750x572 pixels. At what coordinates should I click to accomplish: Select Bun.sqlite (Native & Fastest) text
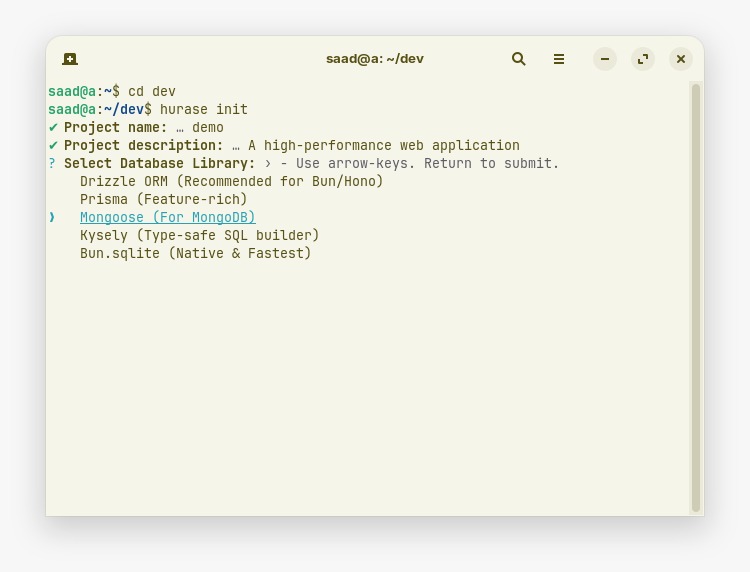click(196, 253)
